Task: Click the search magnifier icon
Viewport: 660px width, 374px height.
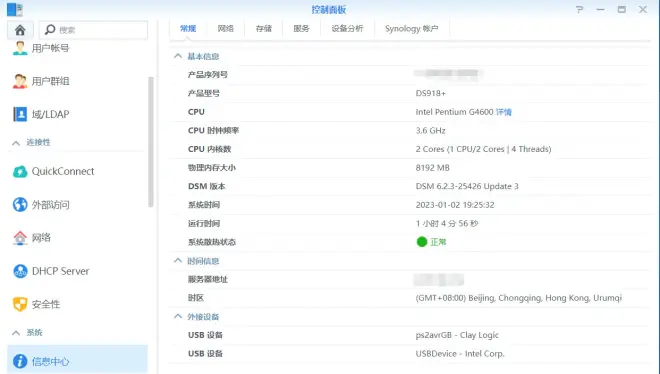Action: point(50,29)
